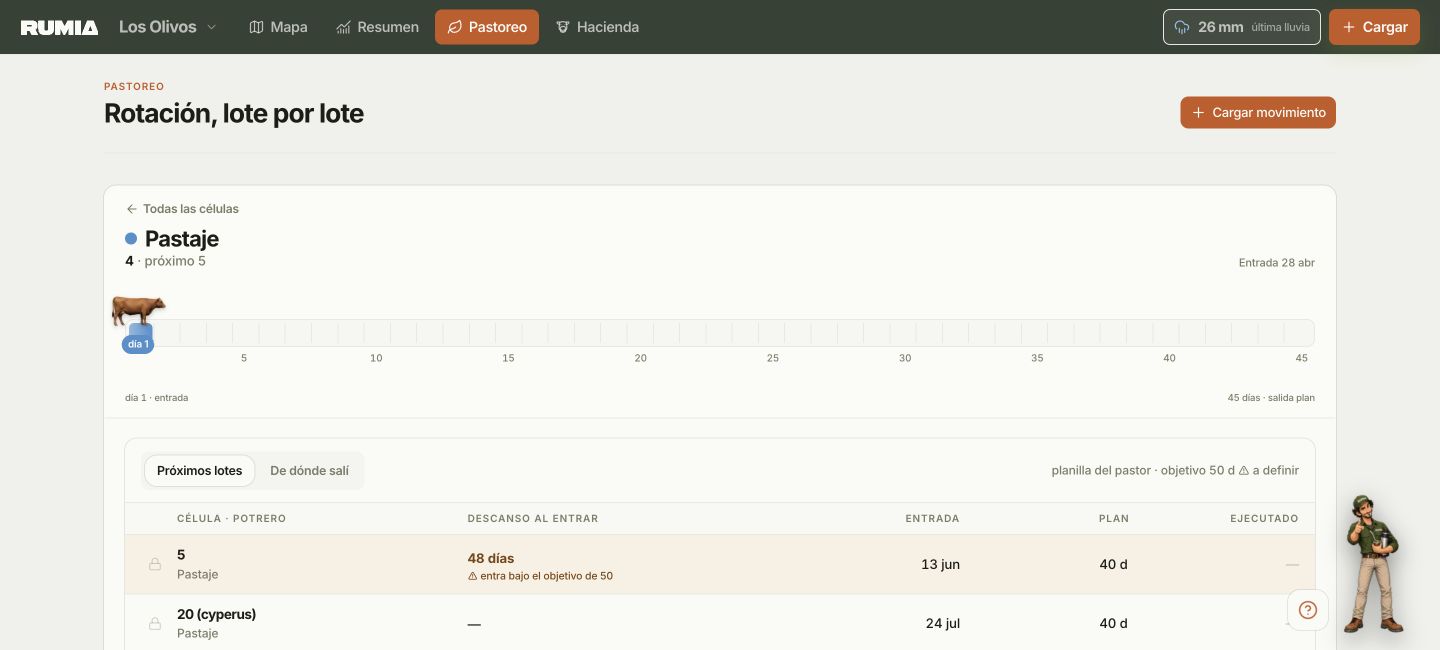Select the Pastoreo tab
This screenshot has width=1440, height=650.
[x=487, y=27]
